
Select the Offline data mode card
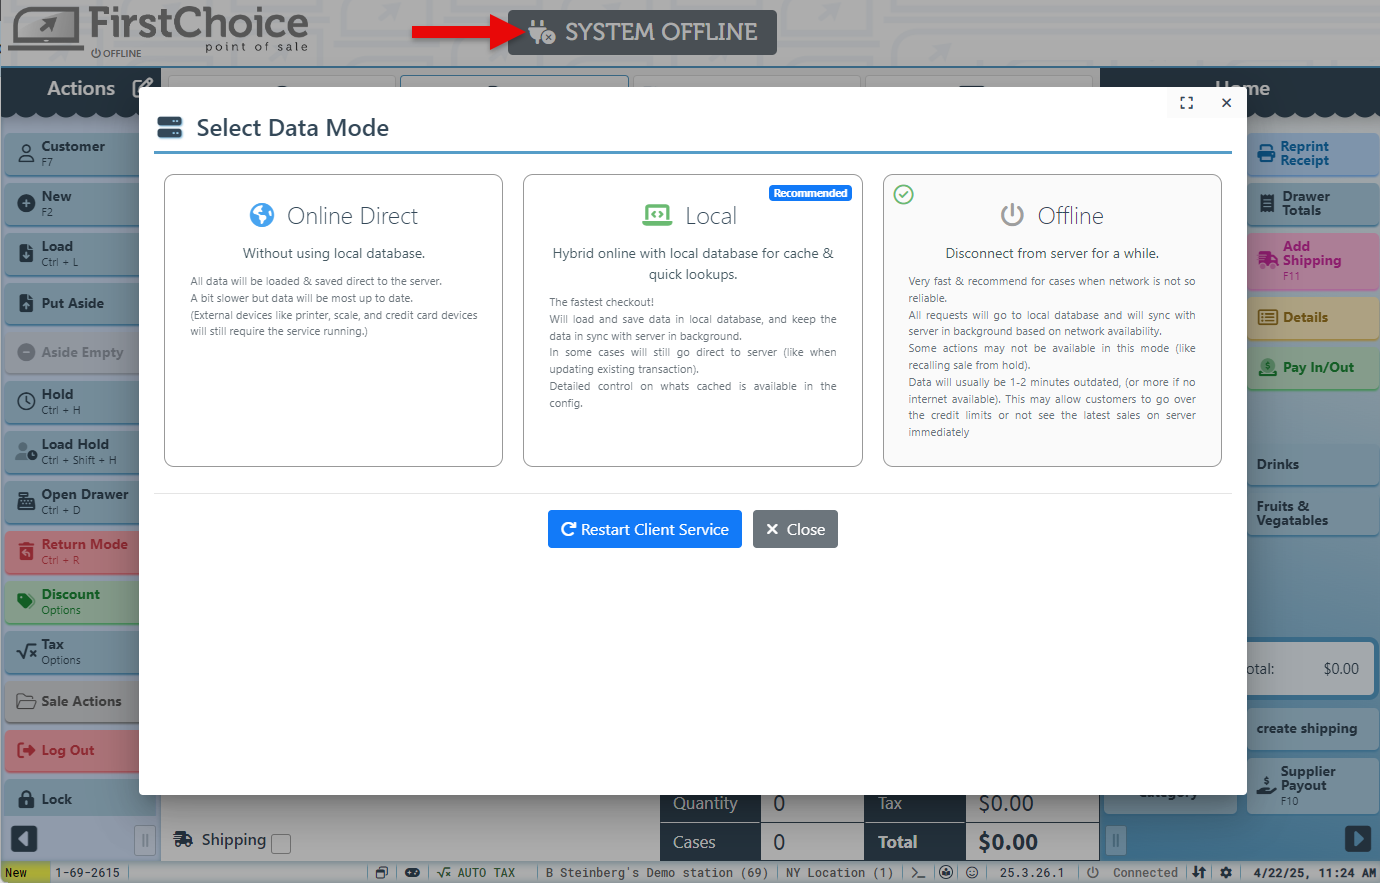[x=1051, y=320]
